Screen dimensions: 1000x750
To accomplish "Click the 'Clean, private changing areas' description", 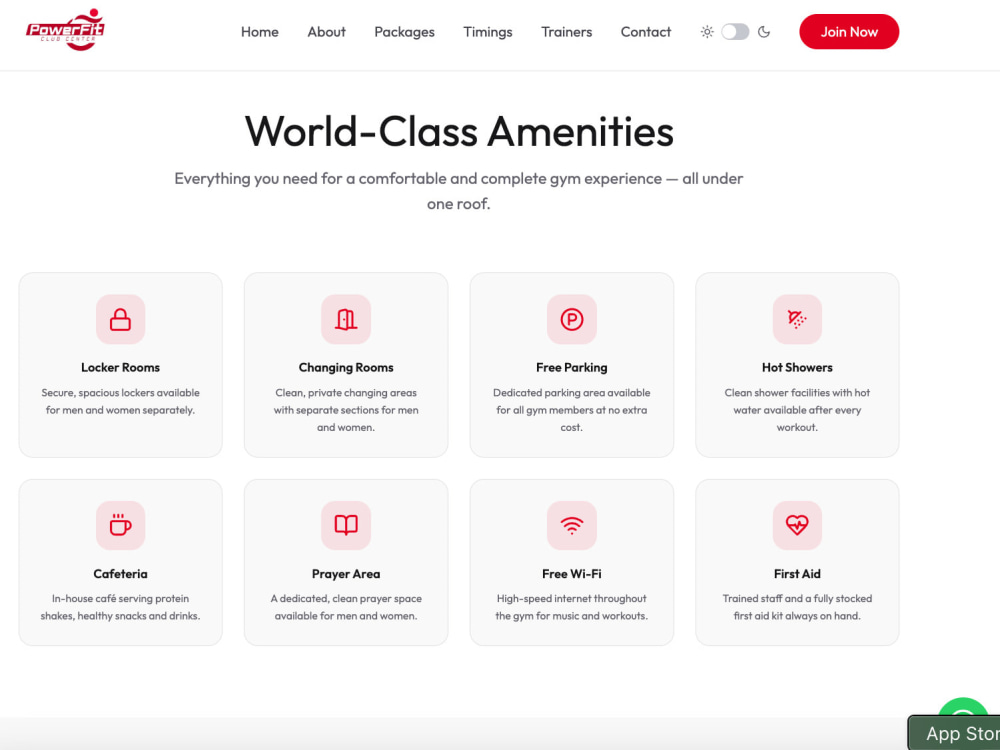I will click(x=346, y=410).
